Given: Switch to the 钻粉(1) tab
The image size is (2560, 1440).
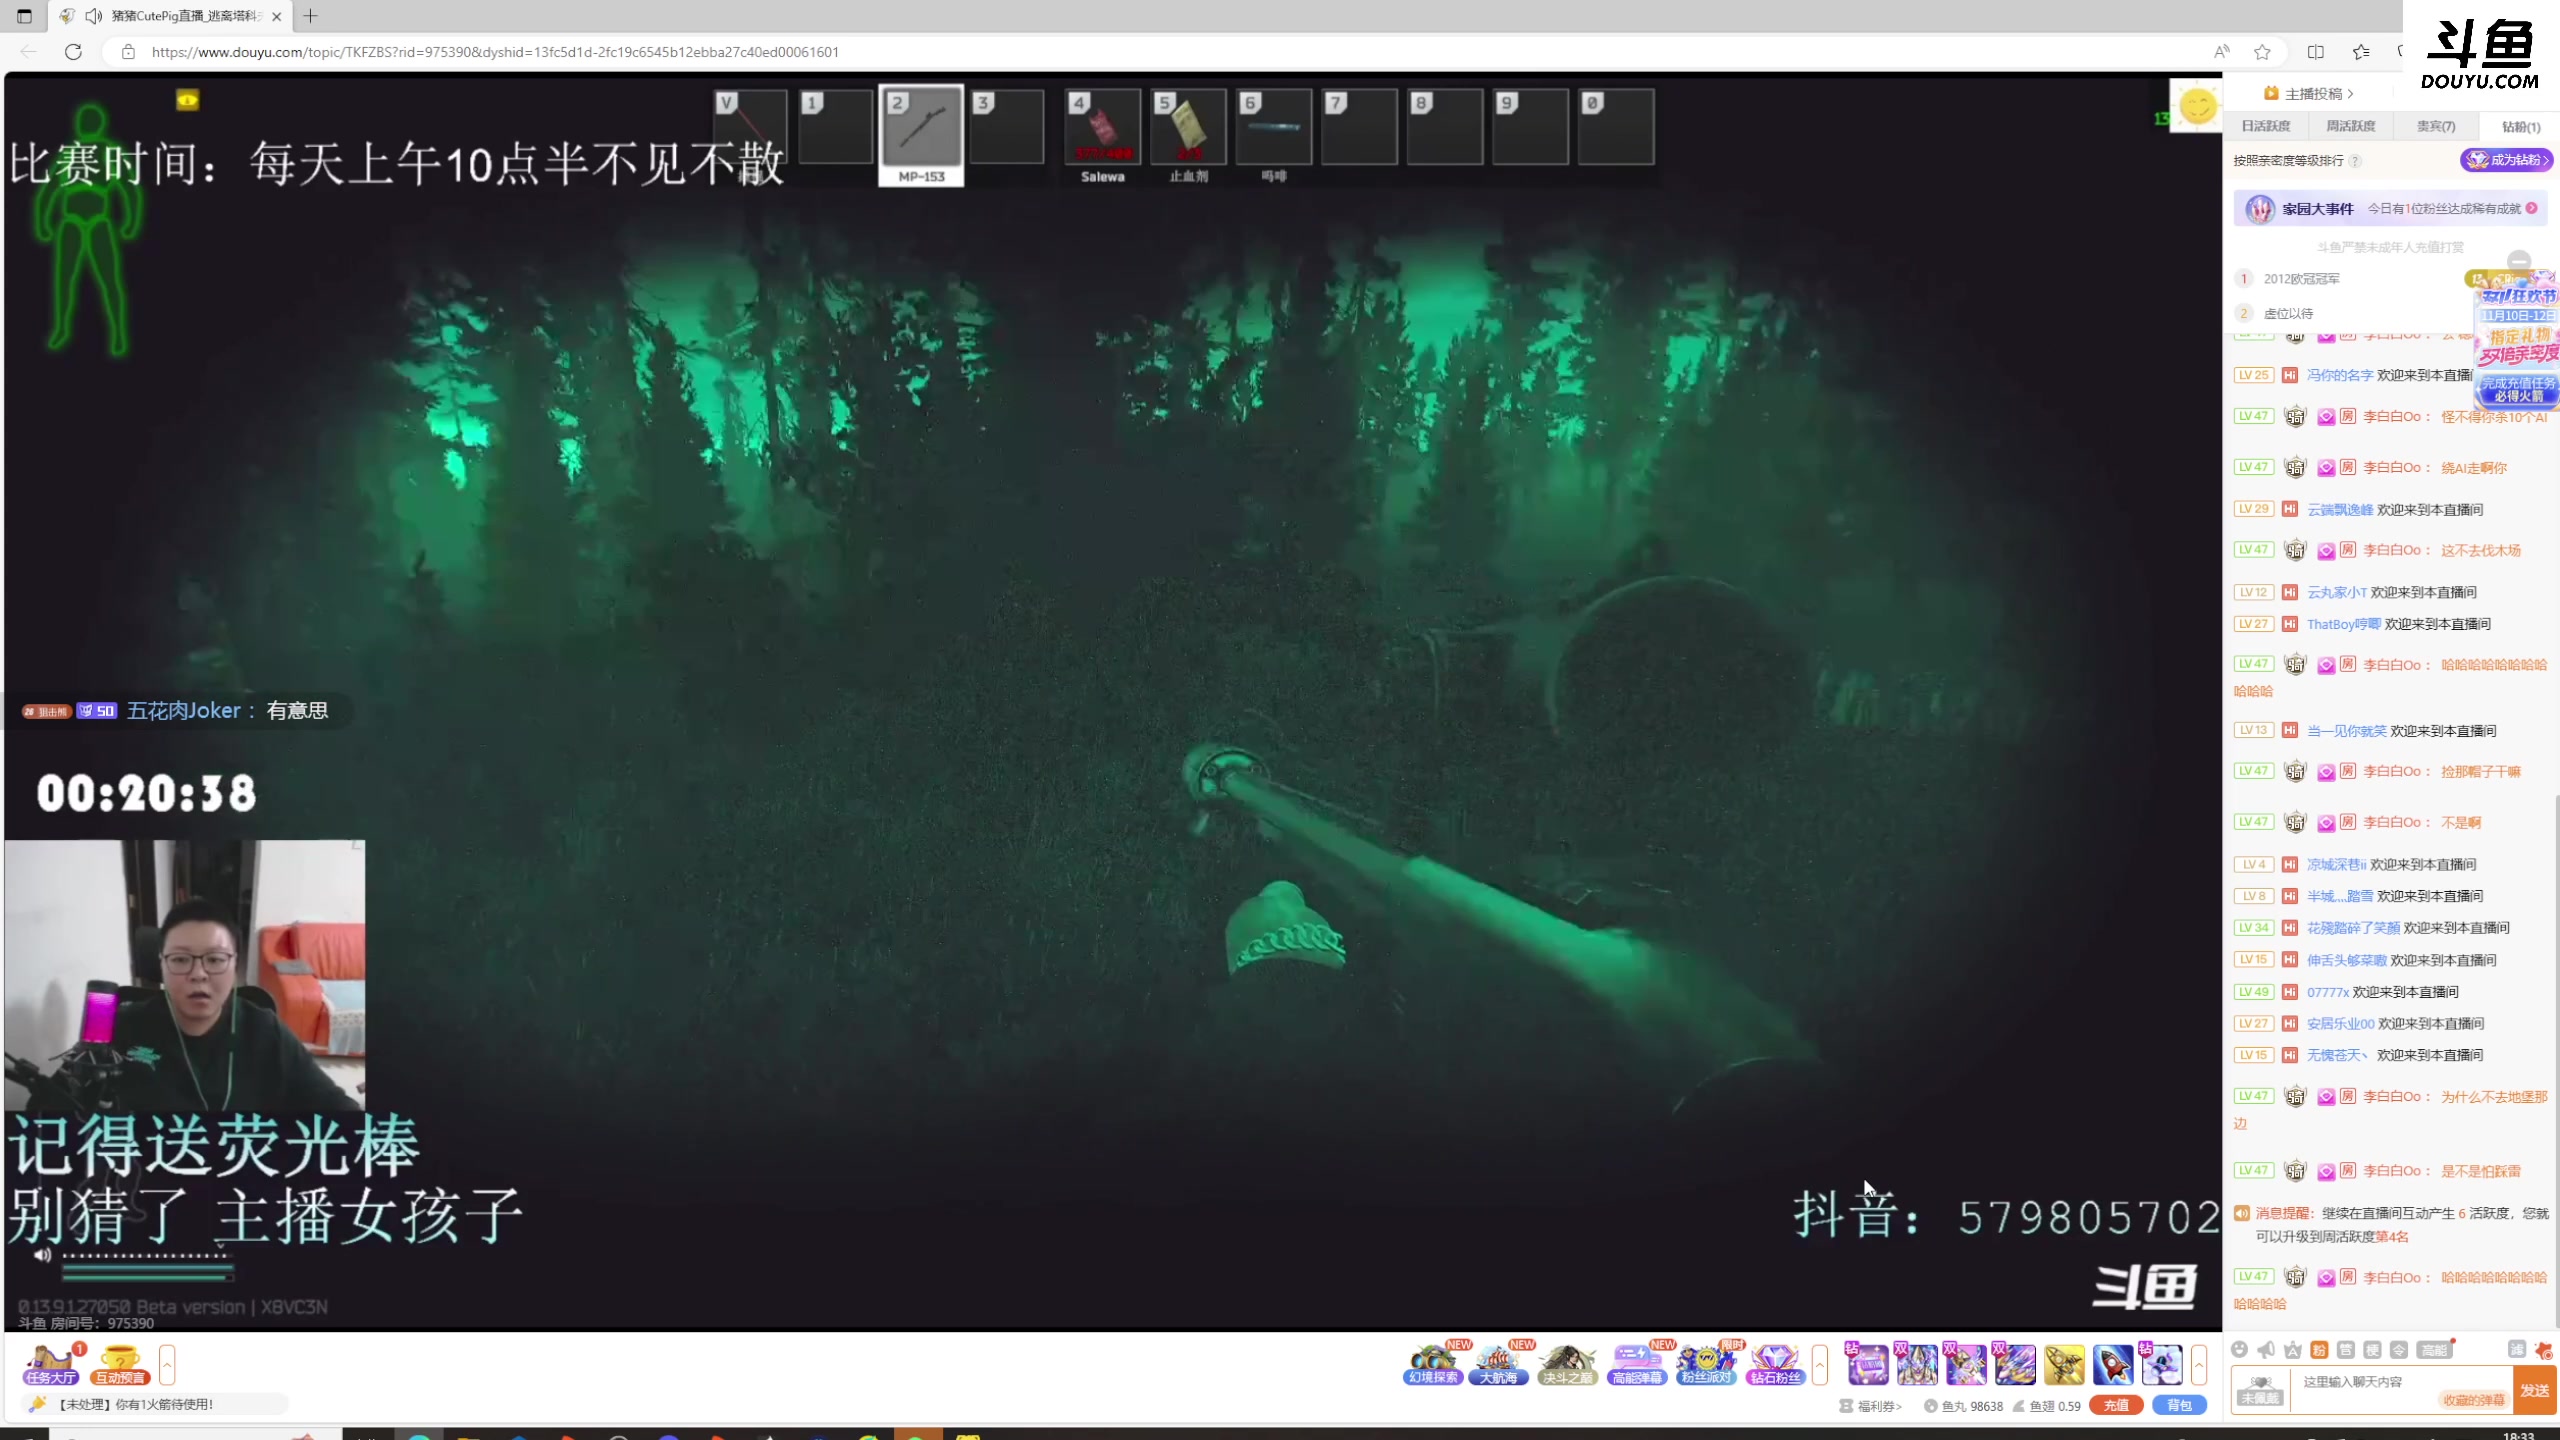Looking at the screenshot, I should coord(2520,126).
